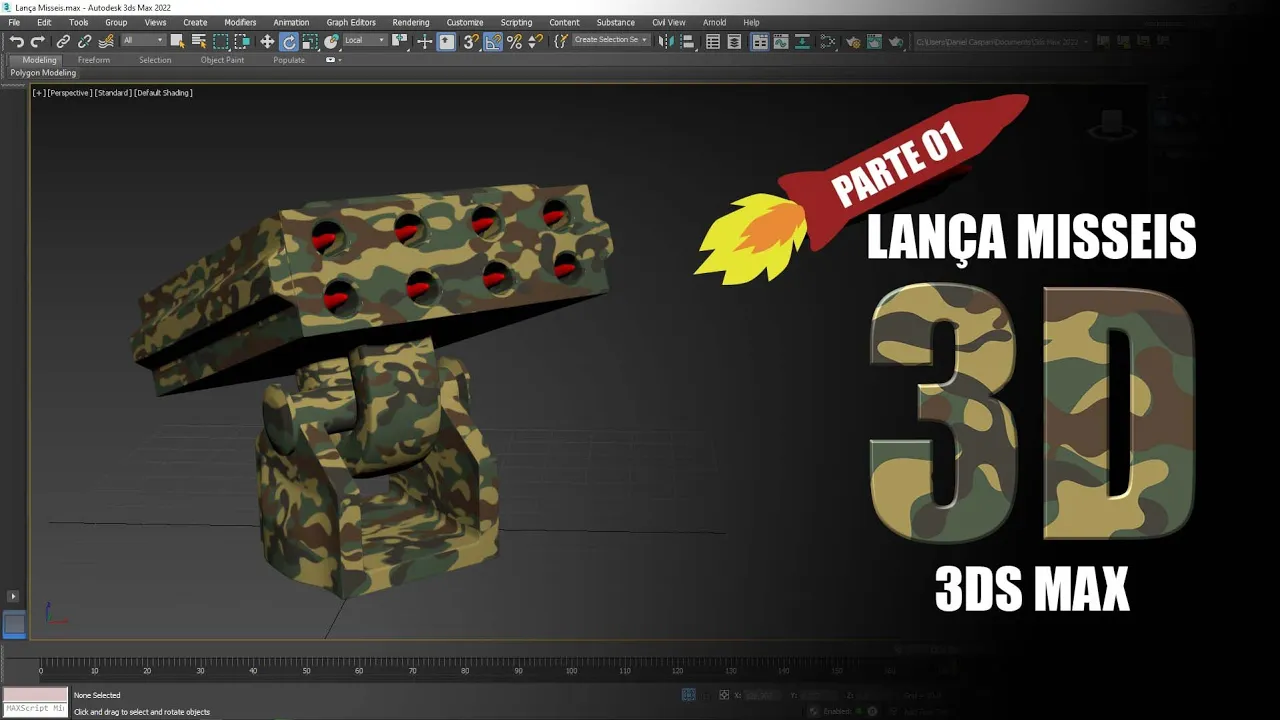Click the Render Production teapot icon
1280x720 pixels.
click(x=896, y=41)
